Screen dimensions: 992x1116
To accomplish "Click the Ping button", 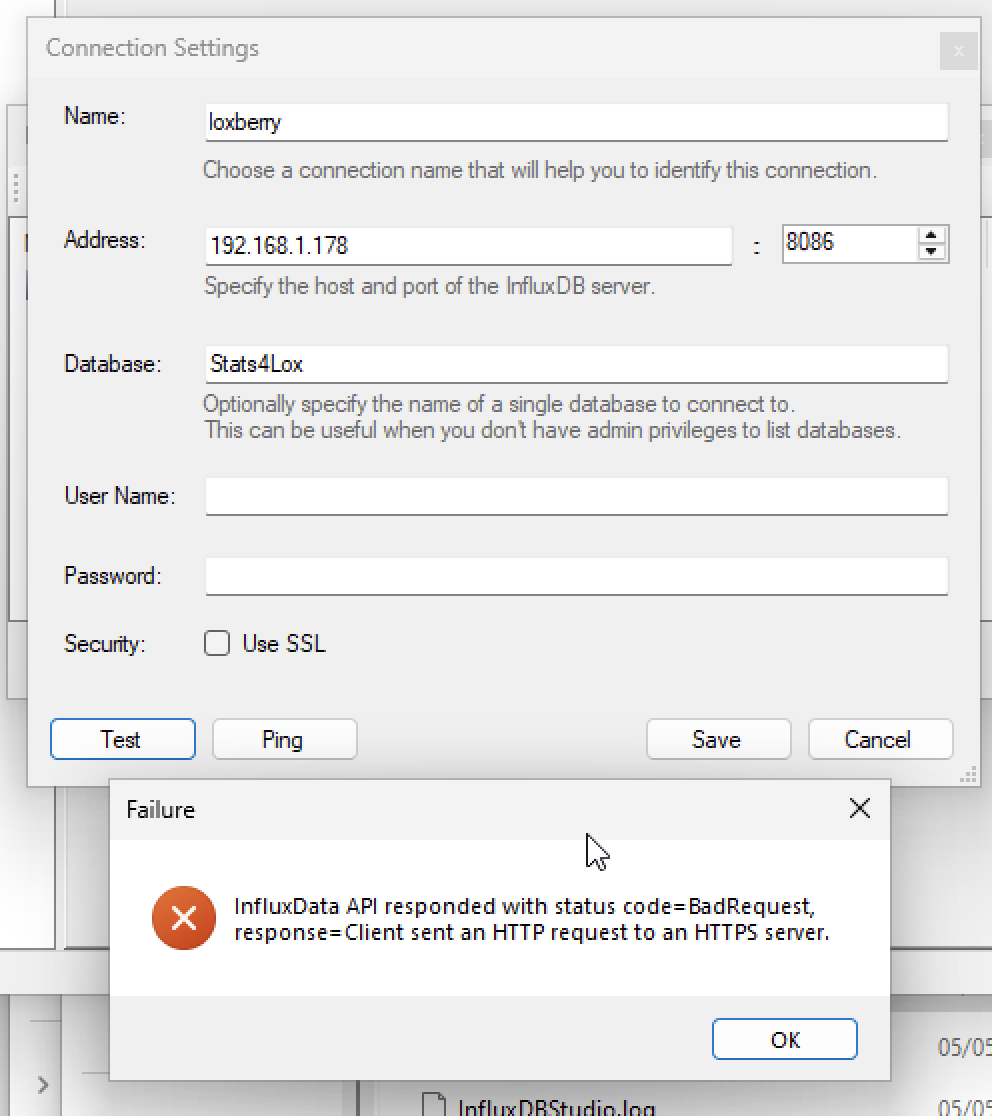I will [285, 739].
